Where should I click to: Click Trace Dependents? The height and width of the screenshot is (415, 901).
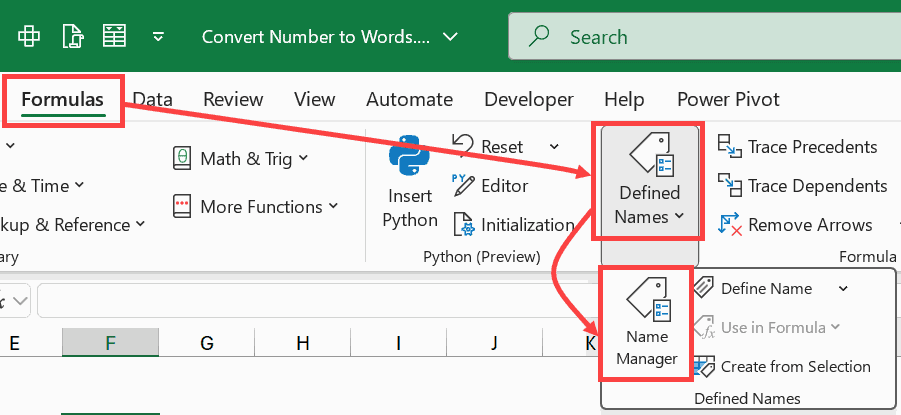click(802, 186)
